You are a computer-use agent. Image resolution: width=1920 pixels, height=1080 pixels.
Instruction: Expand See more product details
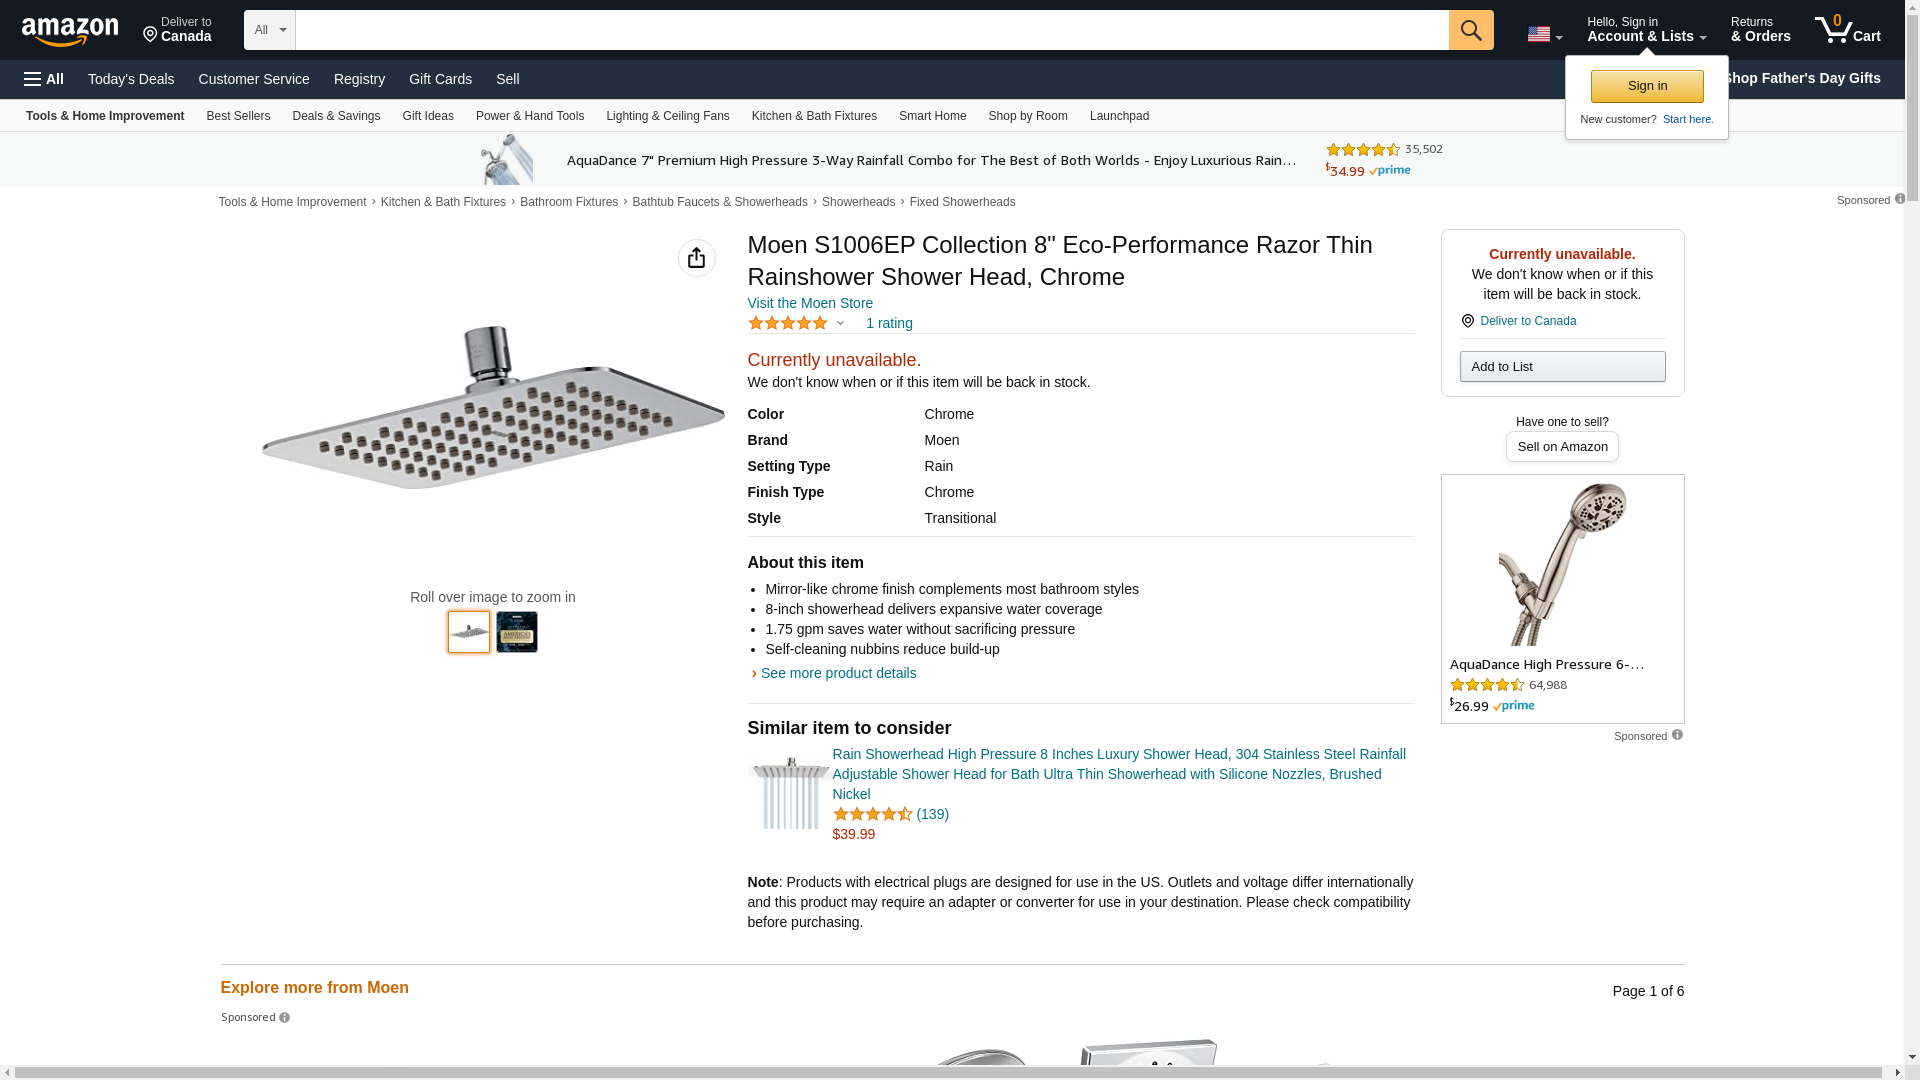click(x=838, y=673)
